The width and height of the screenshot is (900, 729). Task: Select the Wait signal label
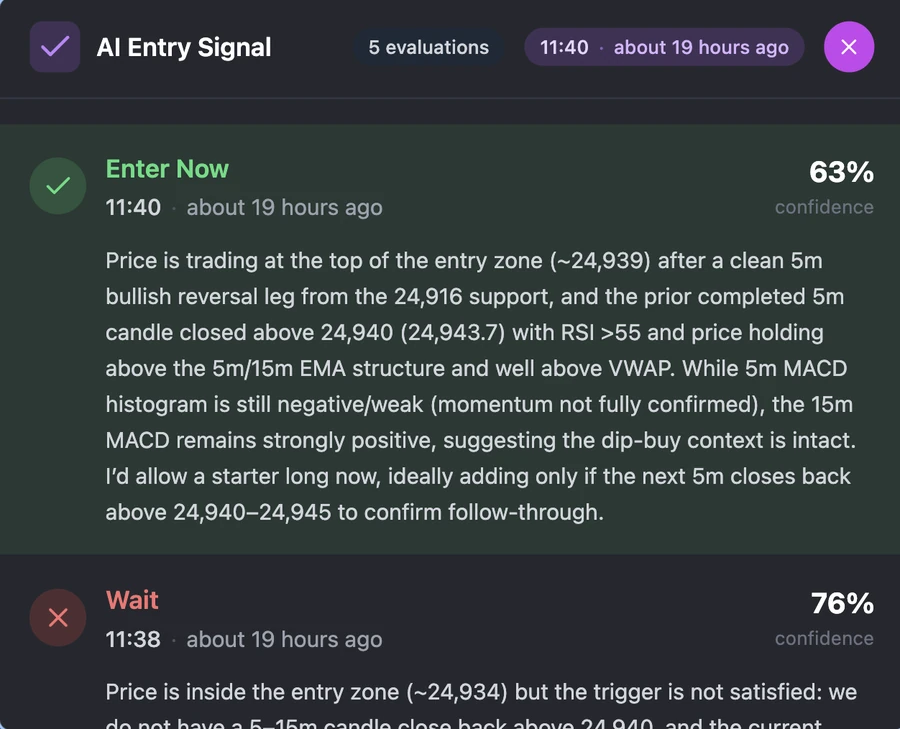tap(131, 599)
